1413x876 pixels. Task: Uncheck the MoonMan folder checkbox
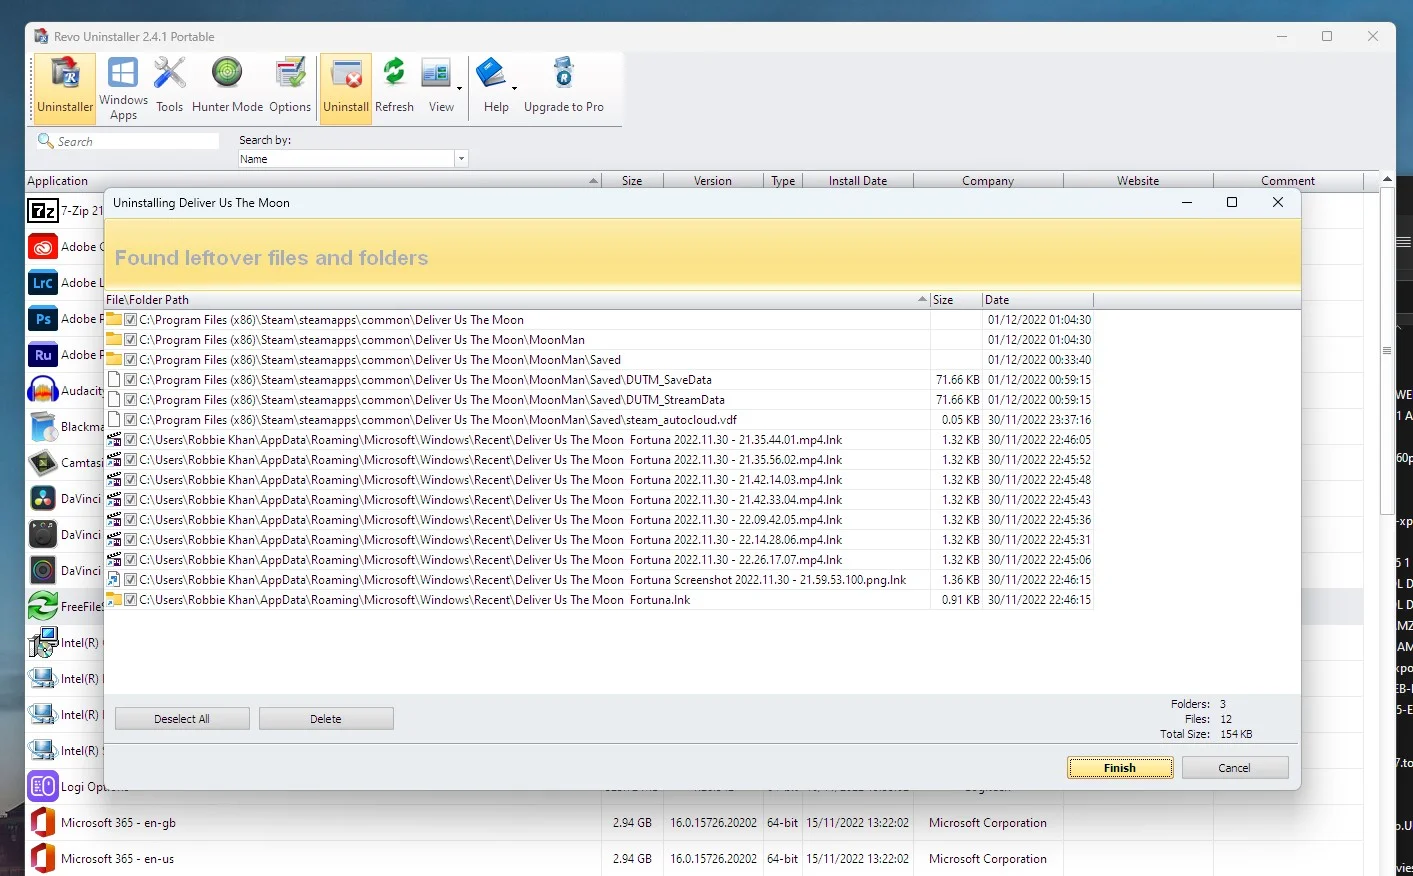pos(130,340)
